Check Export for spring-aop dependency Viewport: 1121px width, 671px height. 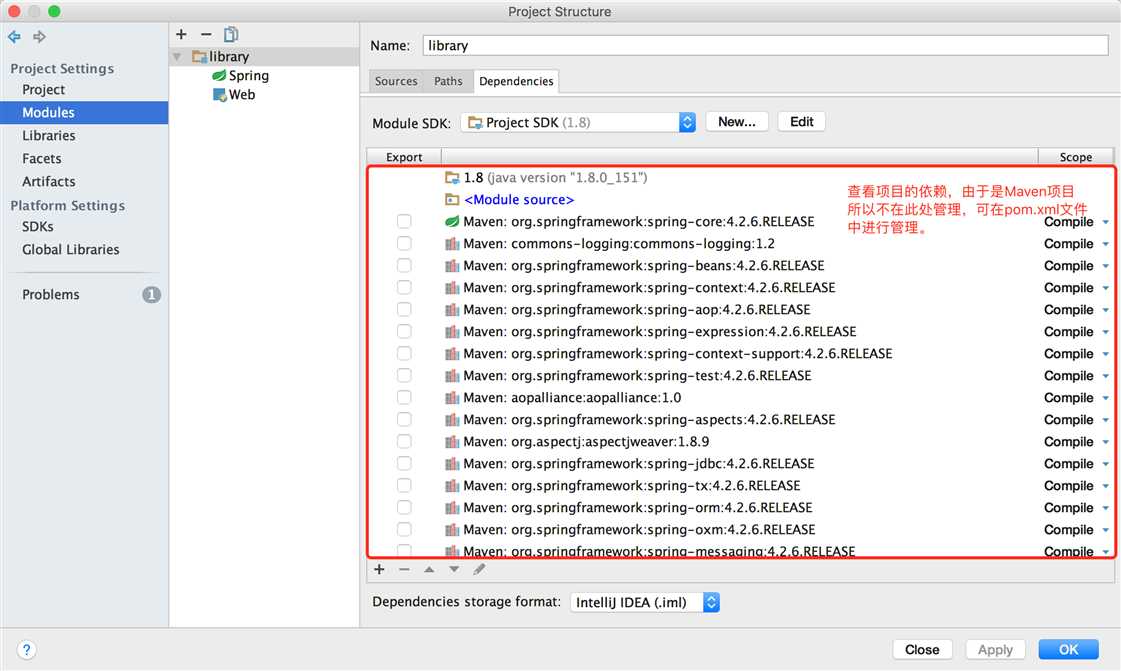click(404, 309)
